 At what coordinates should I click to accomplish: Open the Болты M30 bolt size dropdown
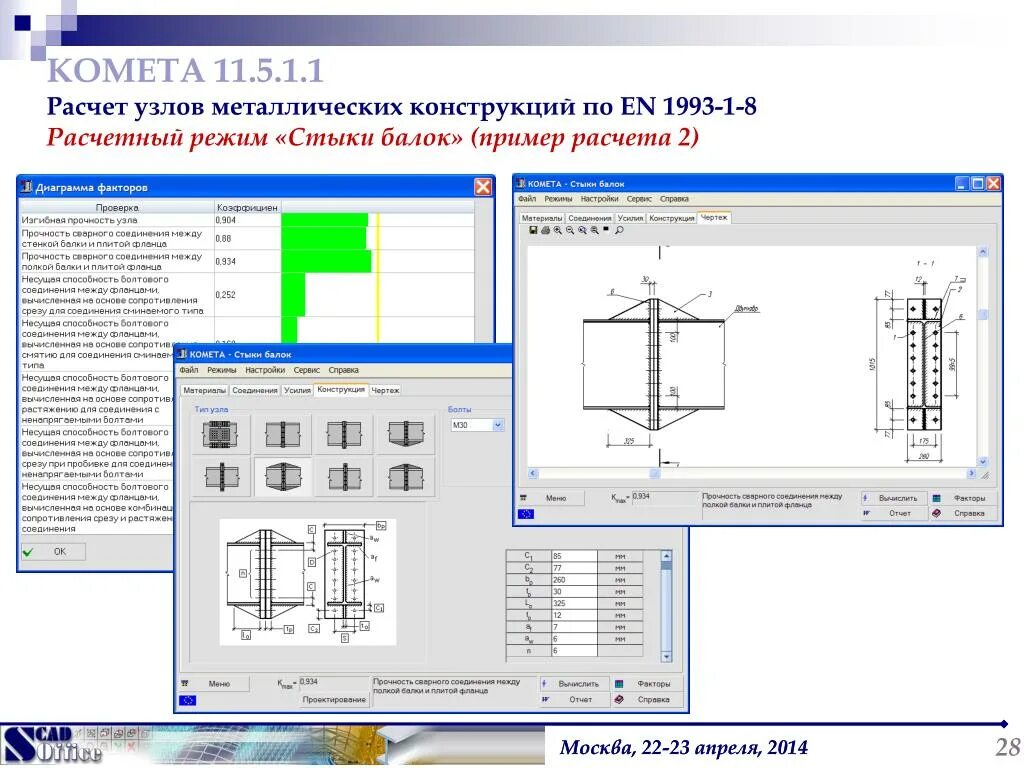pyautogui.click(x=498, y=425)
